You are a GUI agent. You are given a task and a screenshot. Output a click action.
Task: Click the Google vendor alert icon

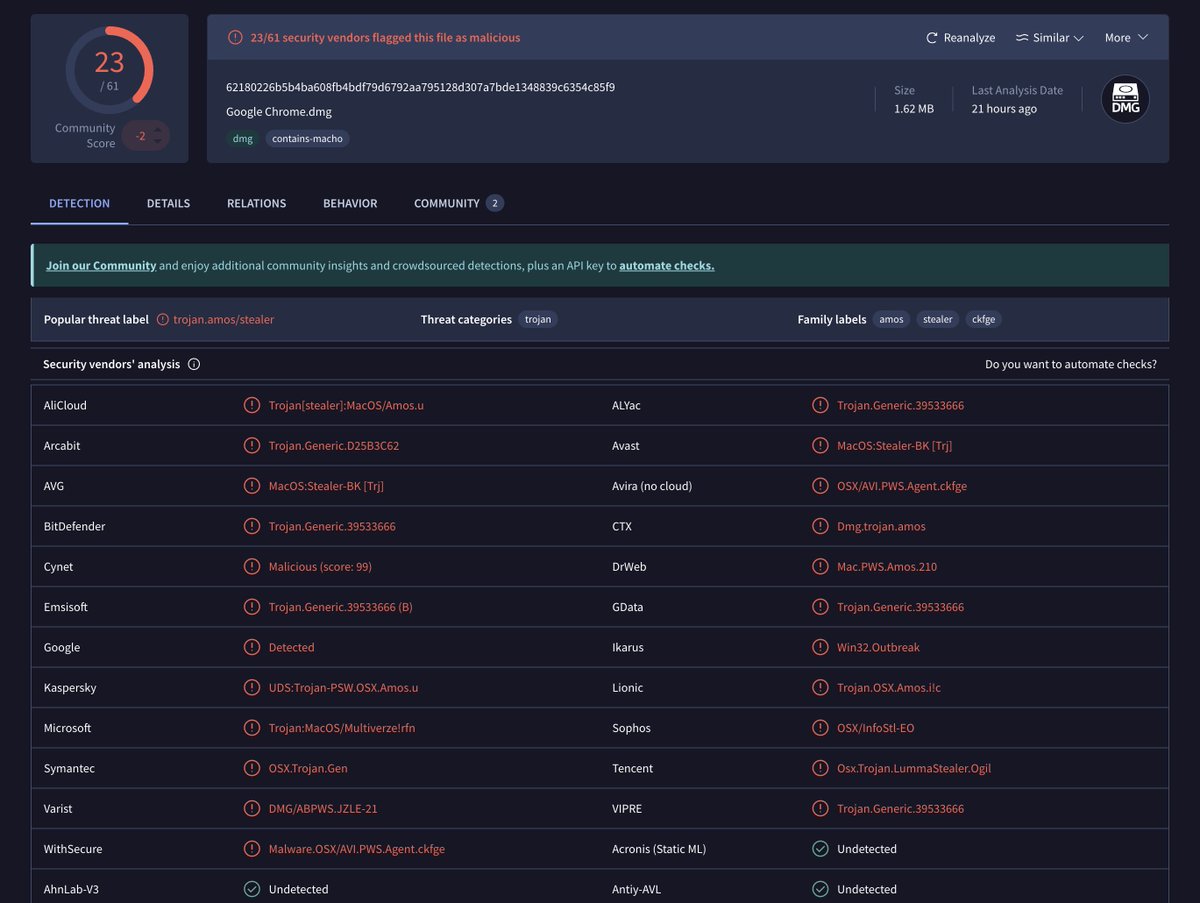pyautogui.click(x=252, y=648)
